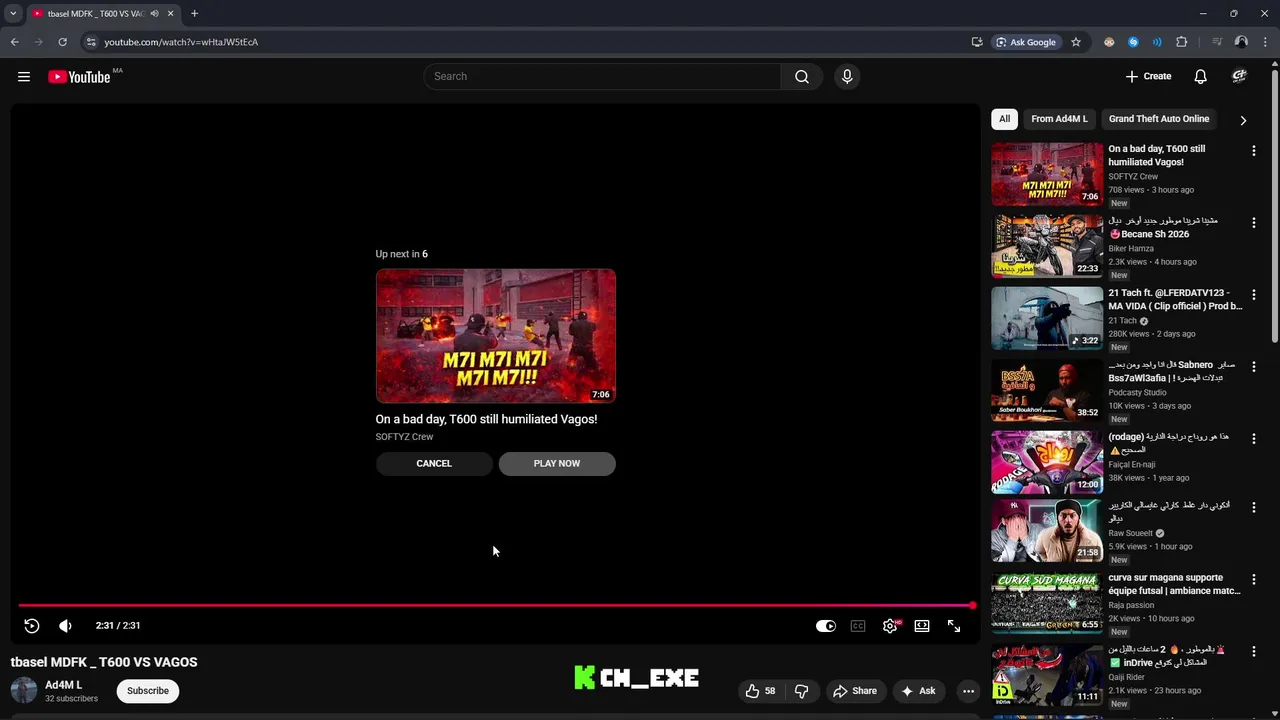1280x720 pixels.
Task: View site information icon in address bar
Action: pos(90,42)
